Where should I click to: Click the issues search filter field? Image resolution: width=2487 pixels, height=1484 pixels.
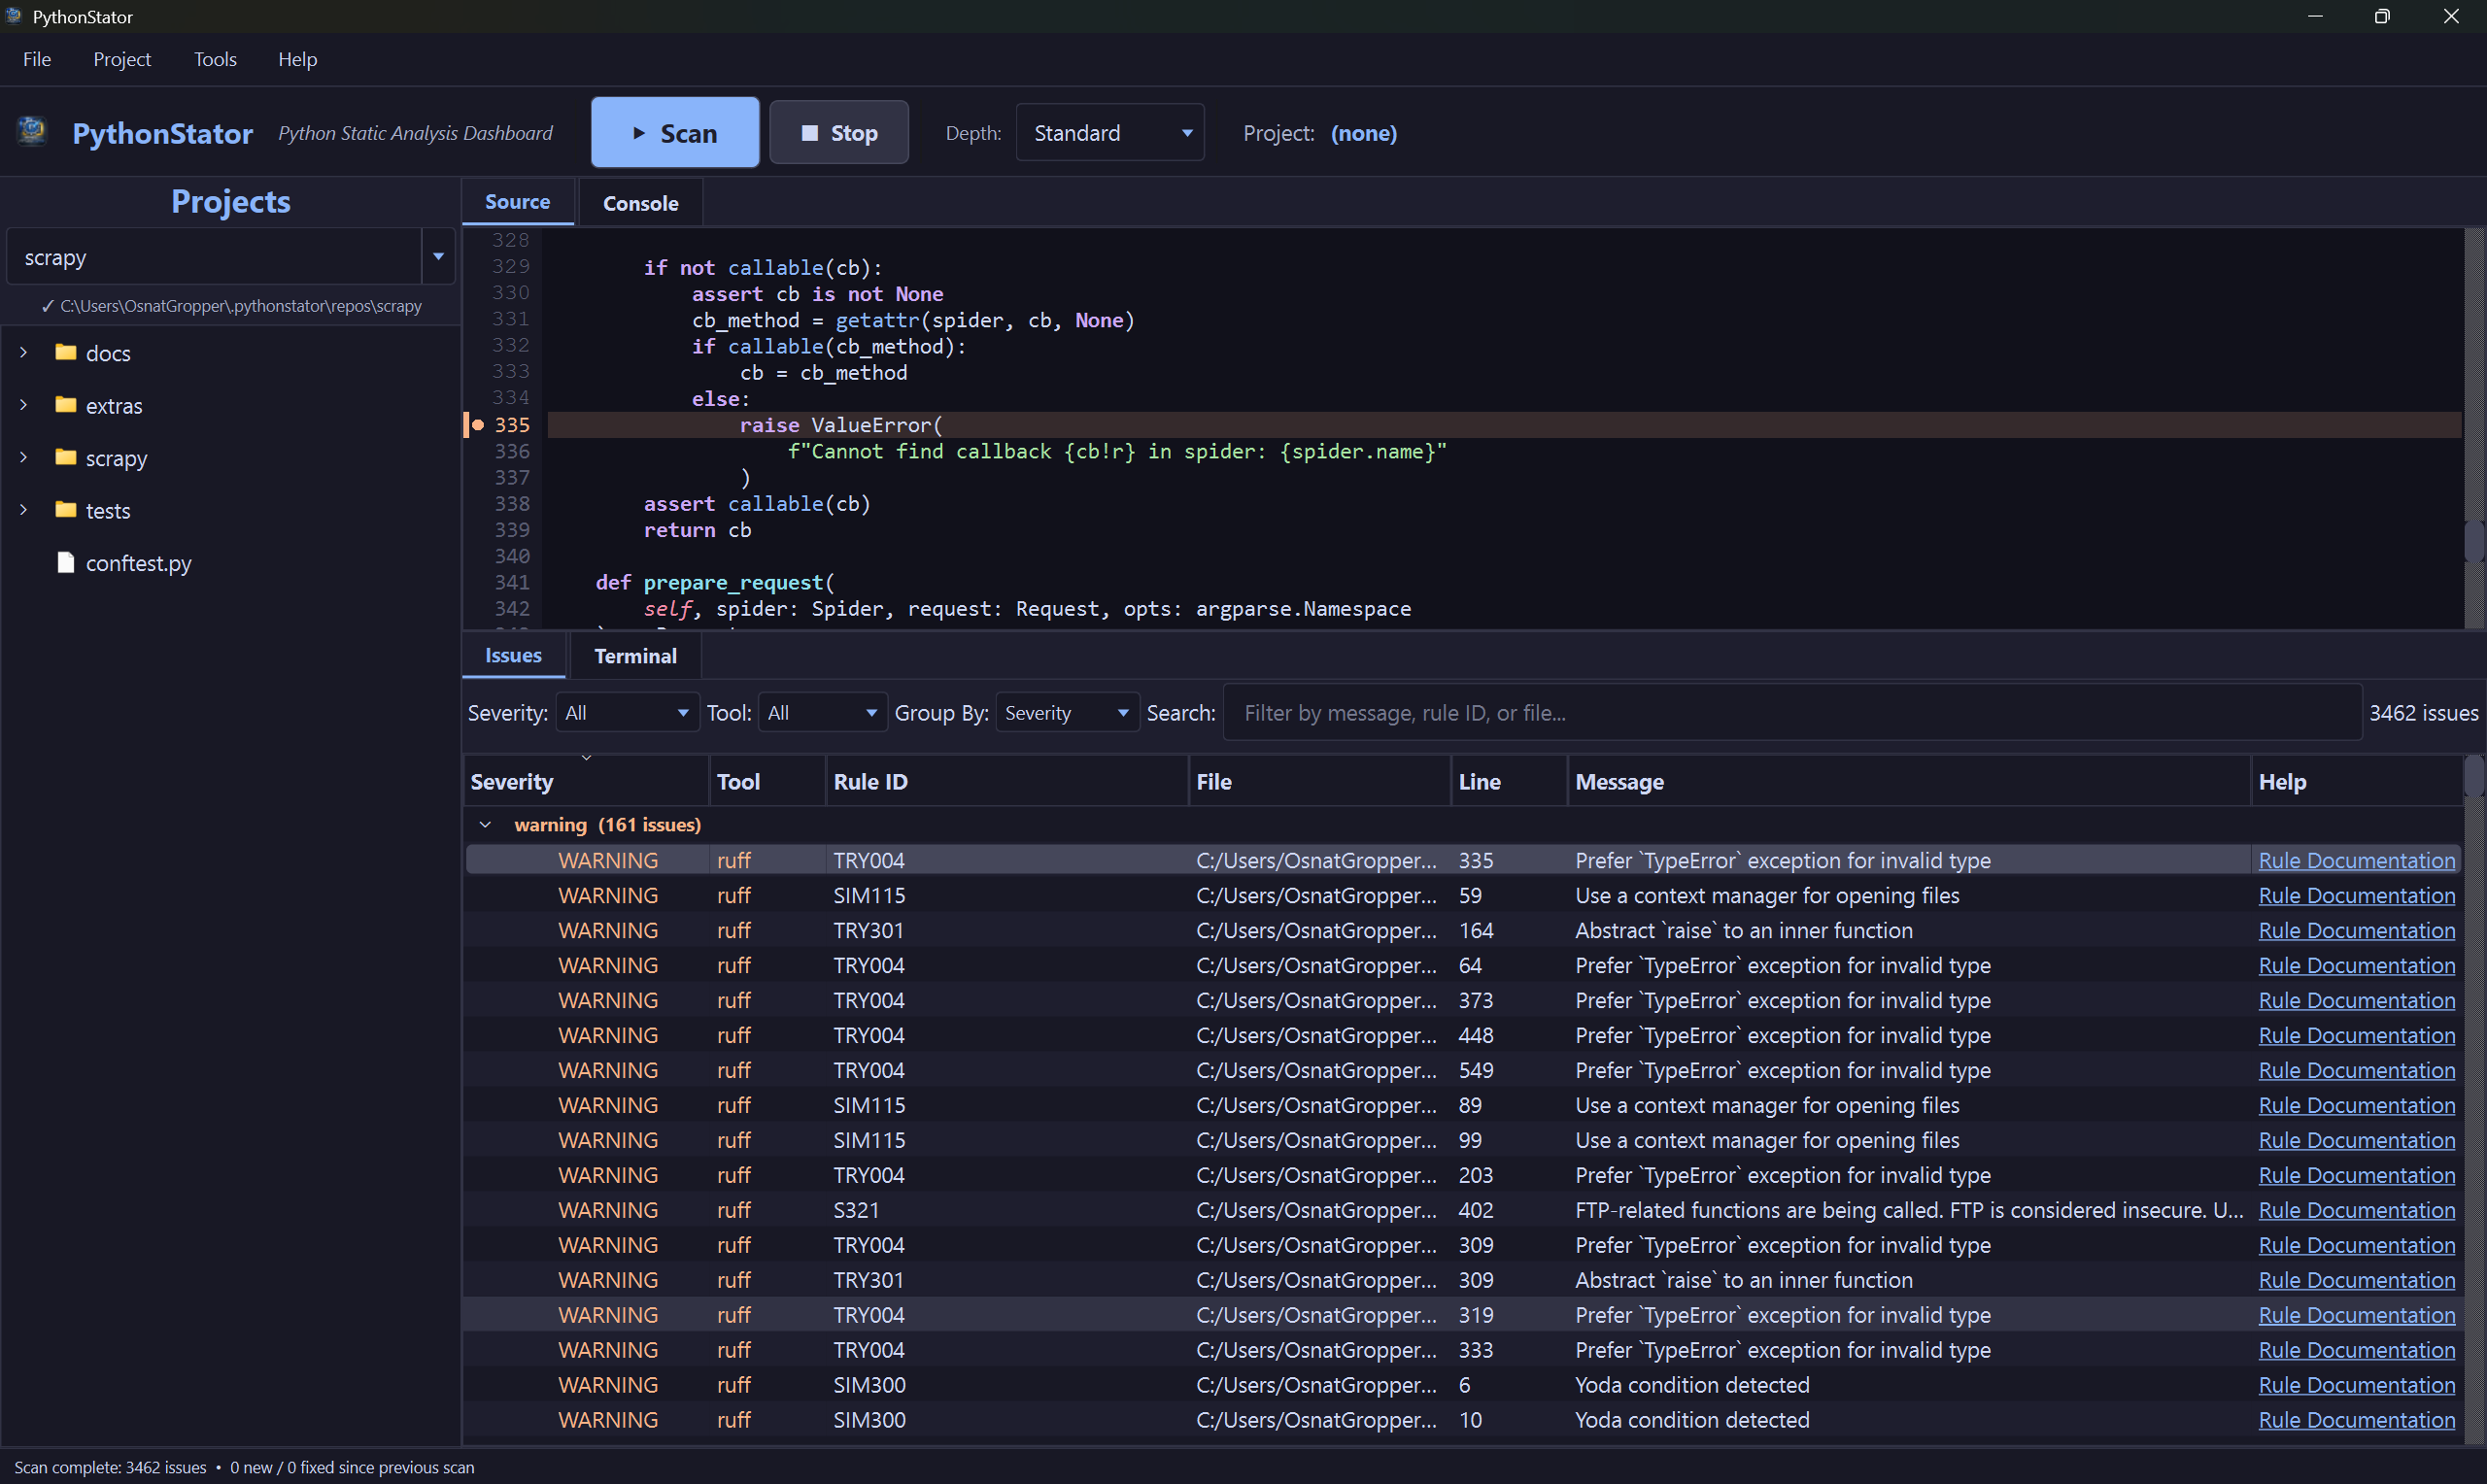click(1792, 713)
